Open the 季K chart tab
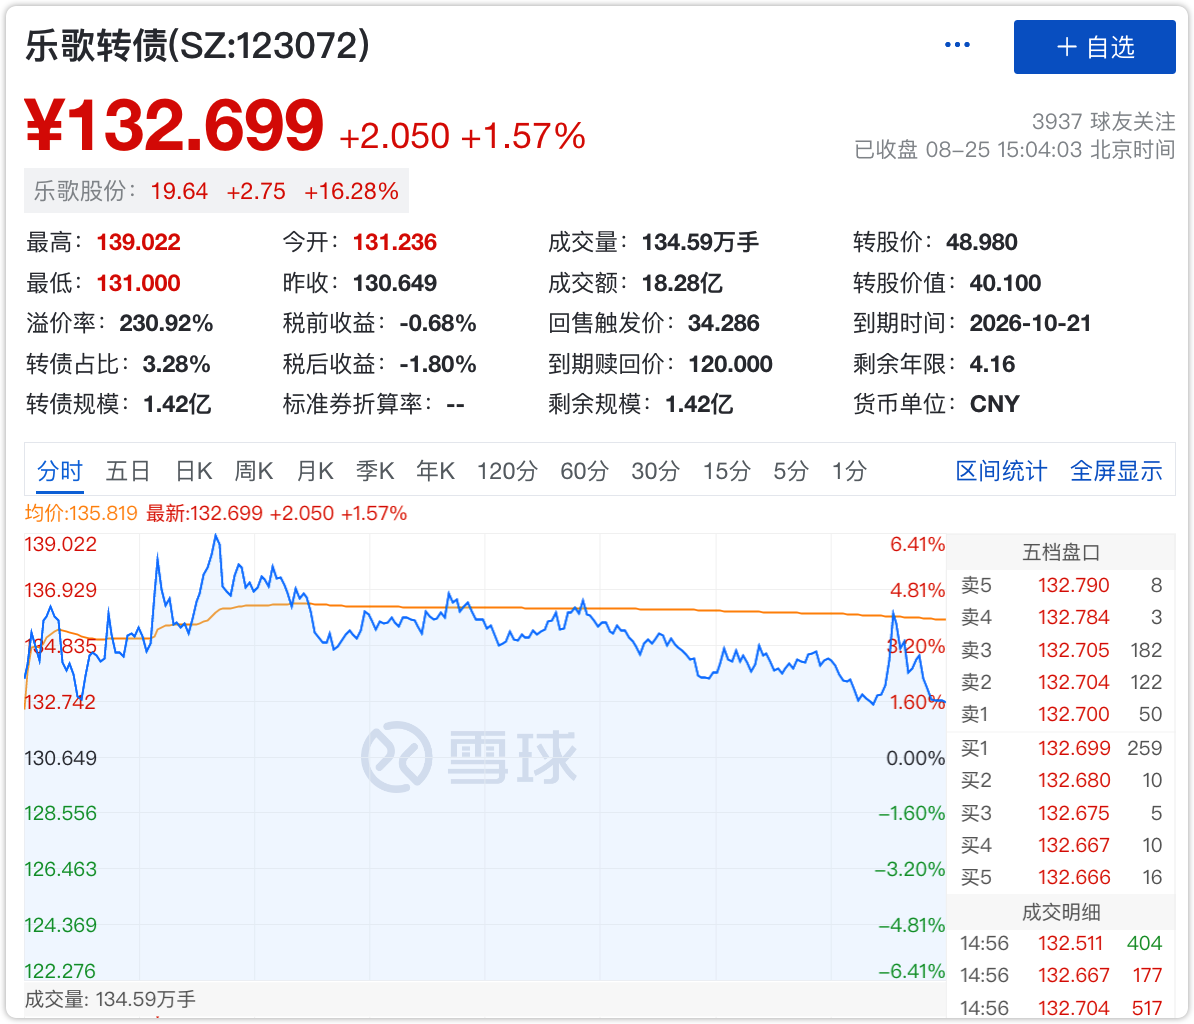1194x1024 pixels. (375, 471)
